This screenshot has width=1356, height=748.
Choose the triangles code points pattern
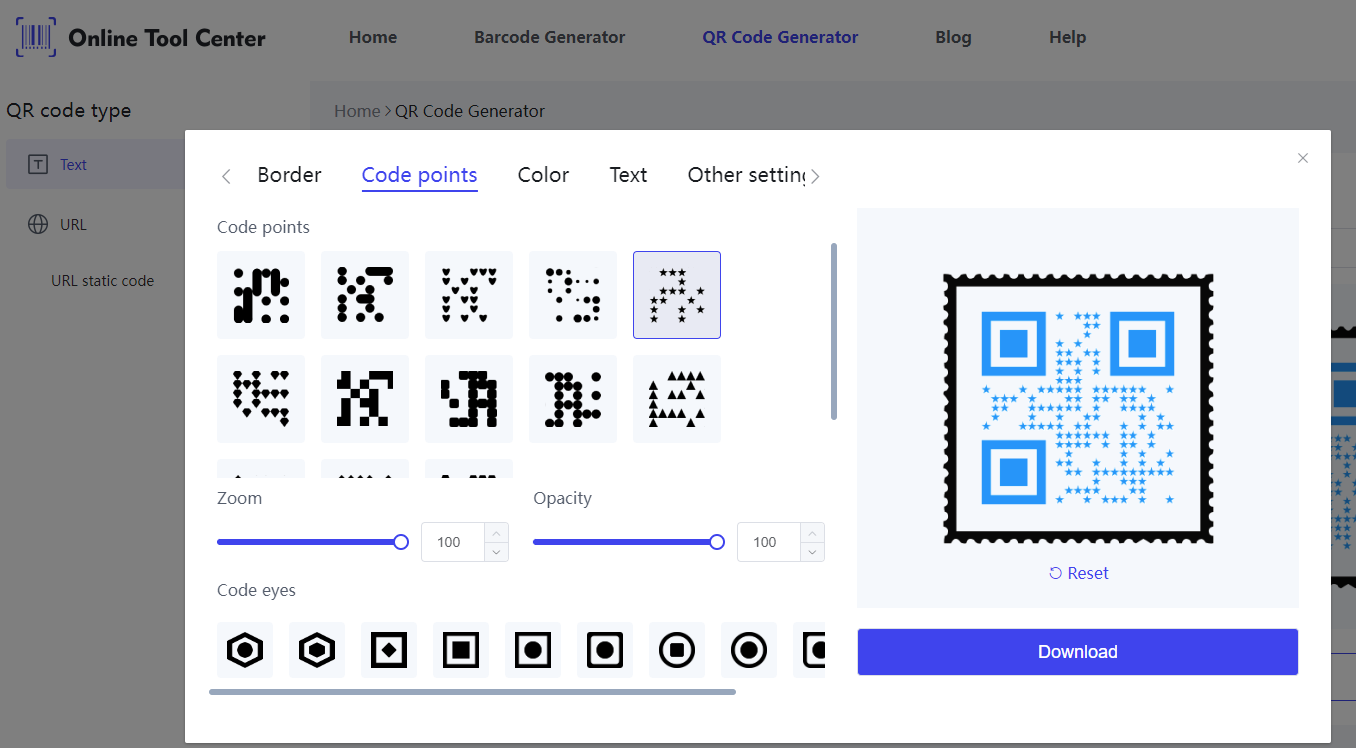677,399
